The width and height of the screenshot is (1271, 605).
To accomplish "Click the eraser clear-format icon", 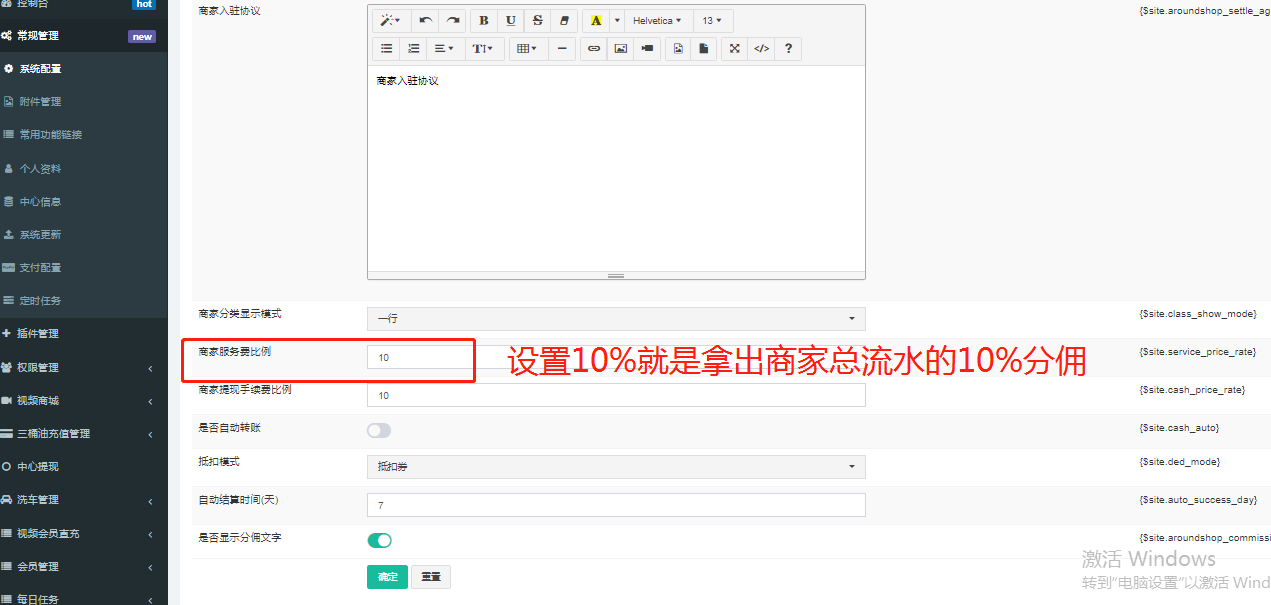I will [565, 20].
